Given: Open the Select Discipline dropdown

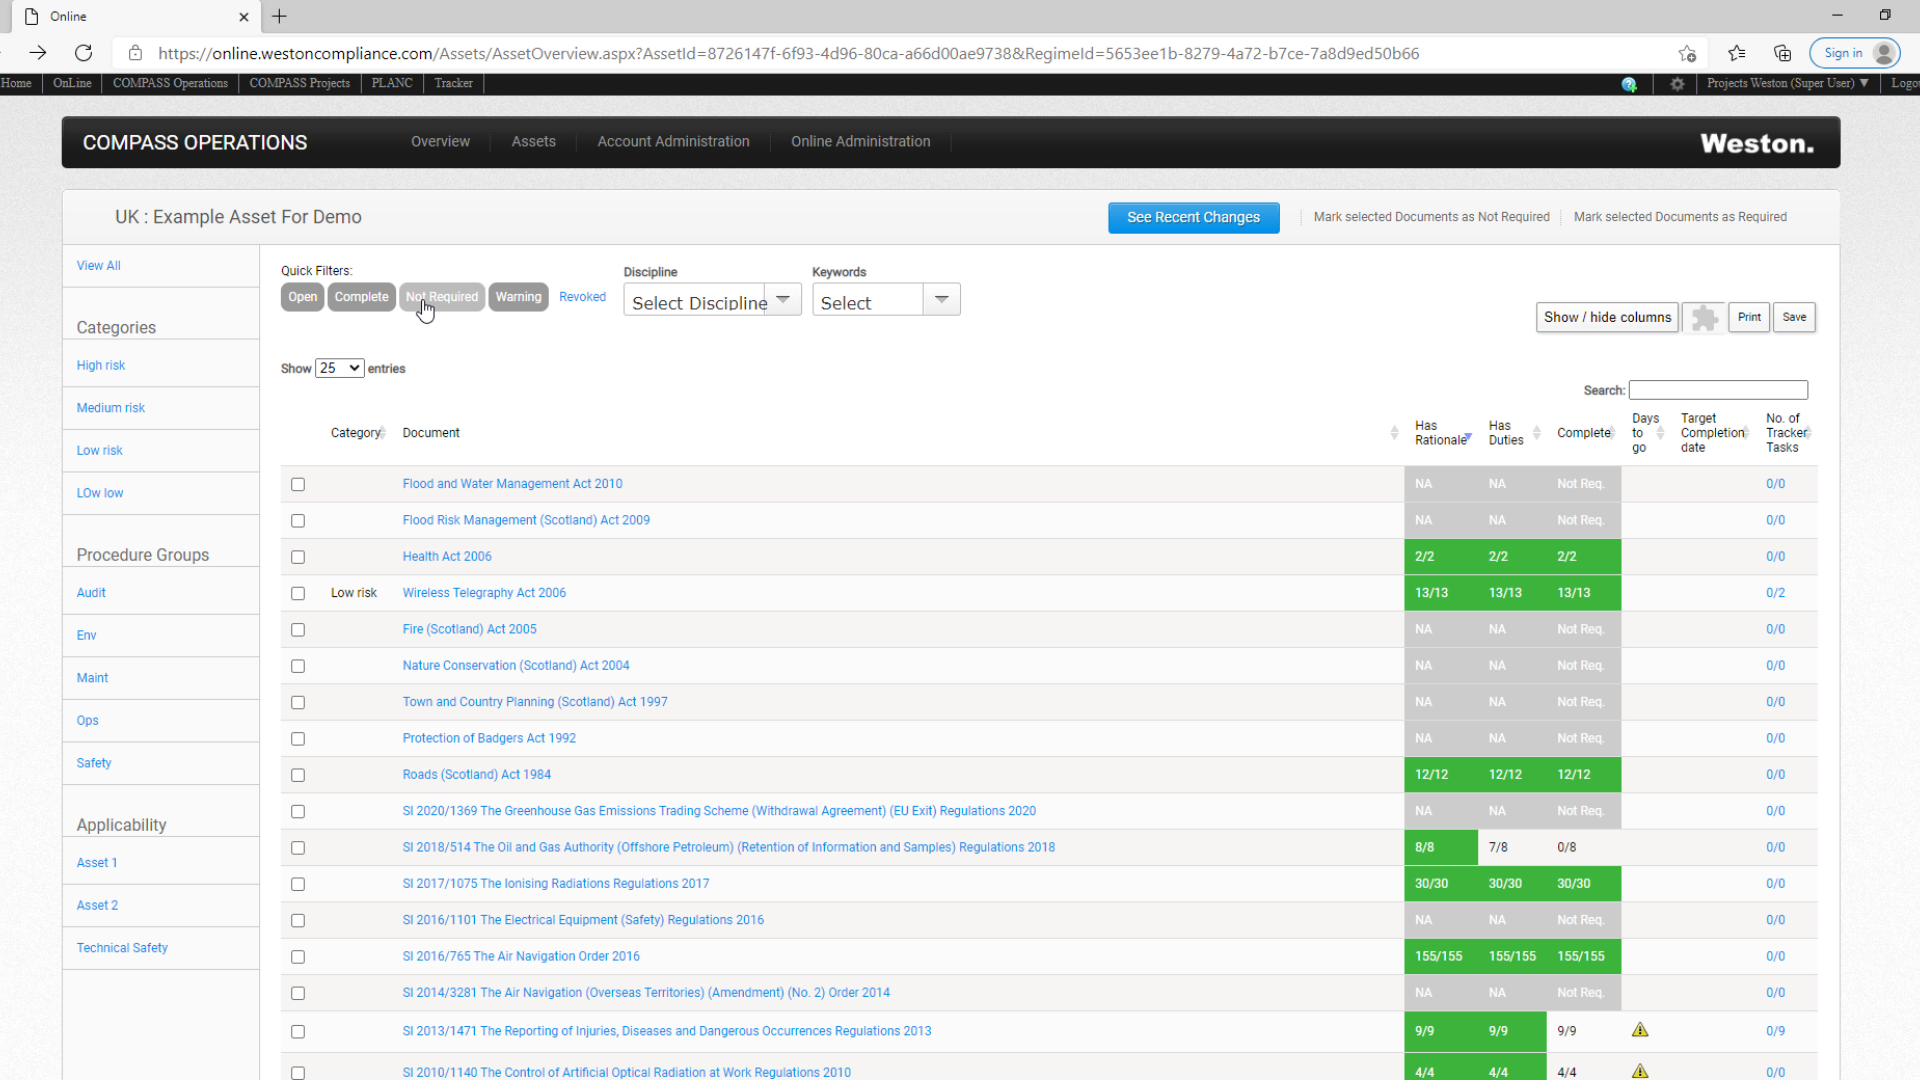Looking at the screenshot, I should click(712, 300).
